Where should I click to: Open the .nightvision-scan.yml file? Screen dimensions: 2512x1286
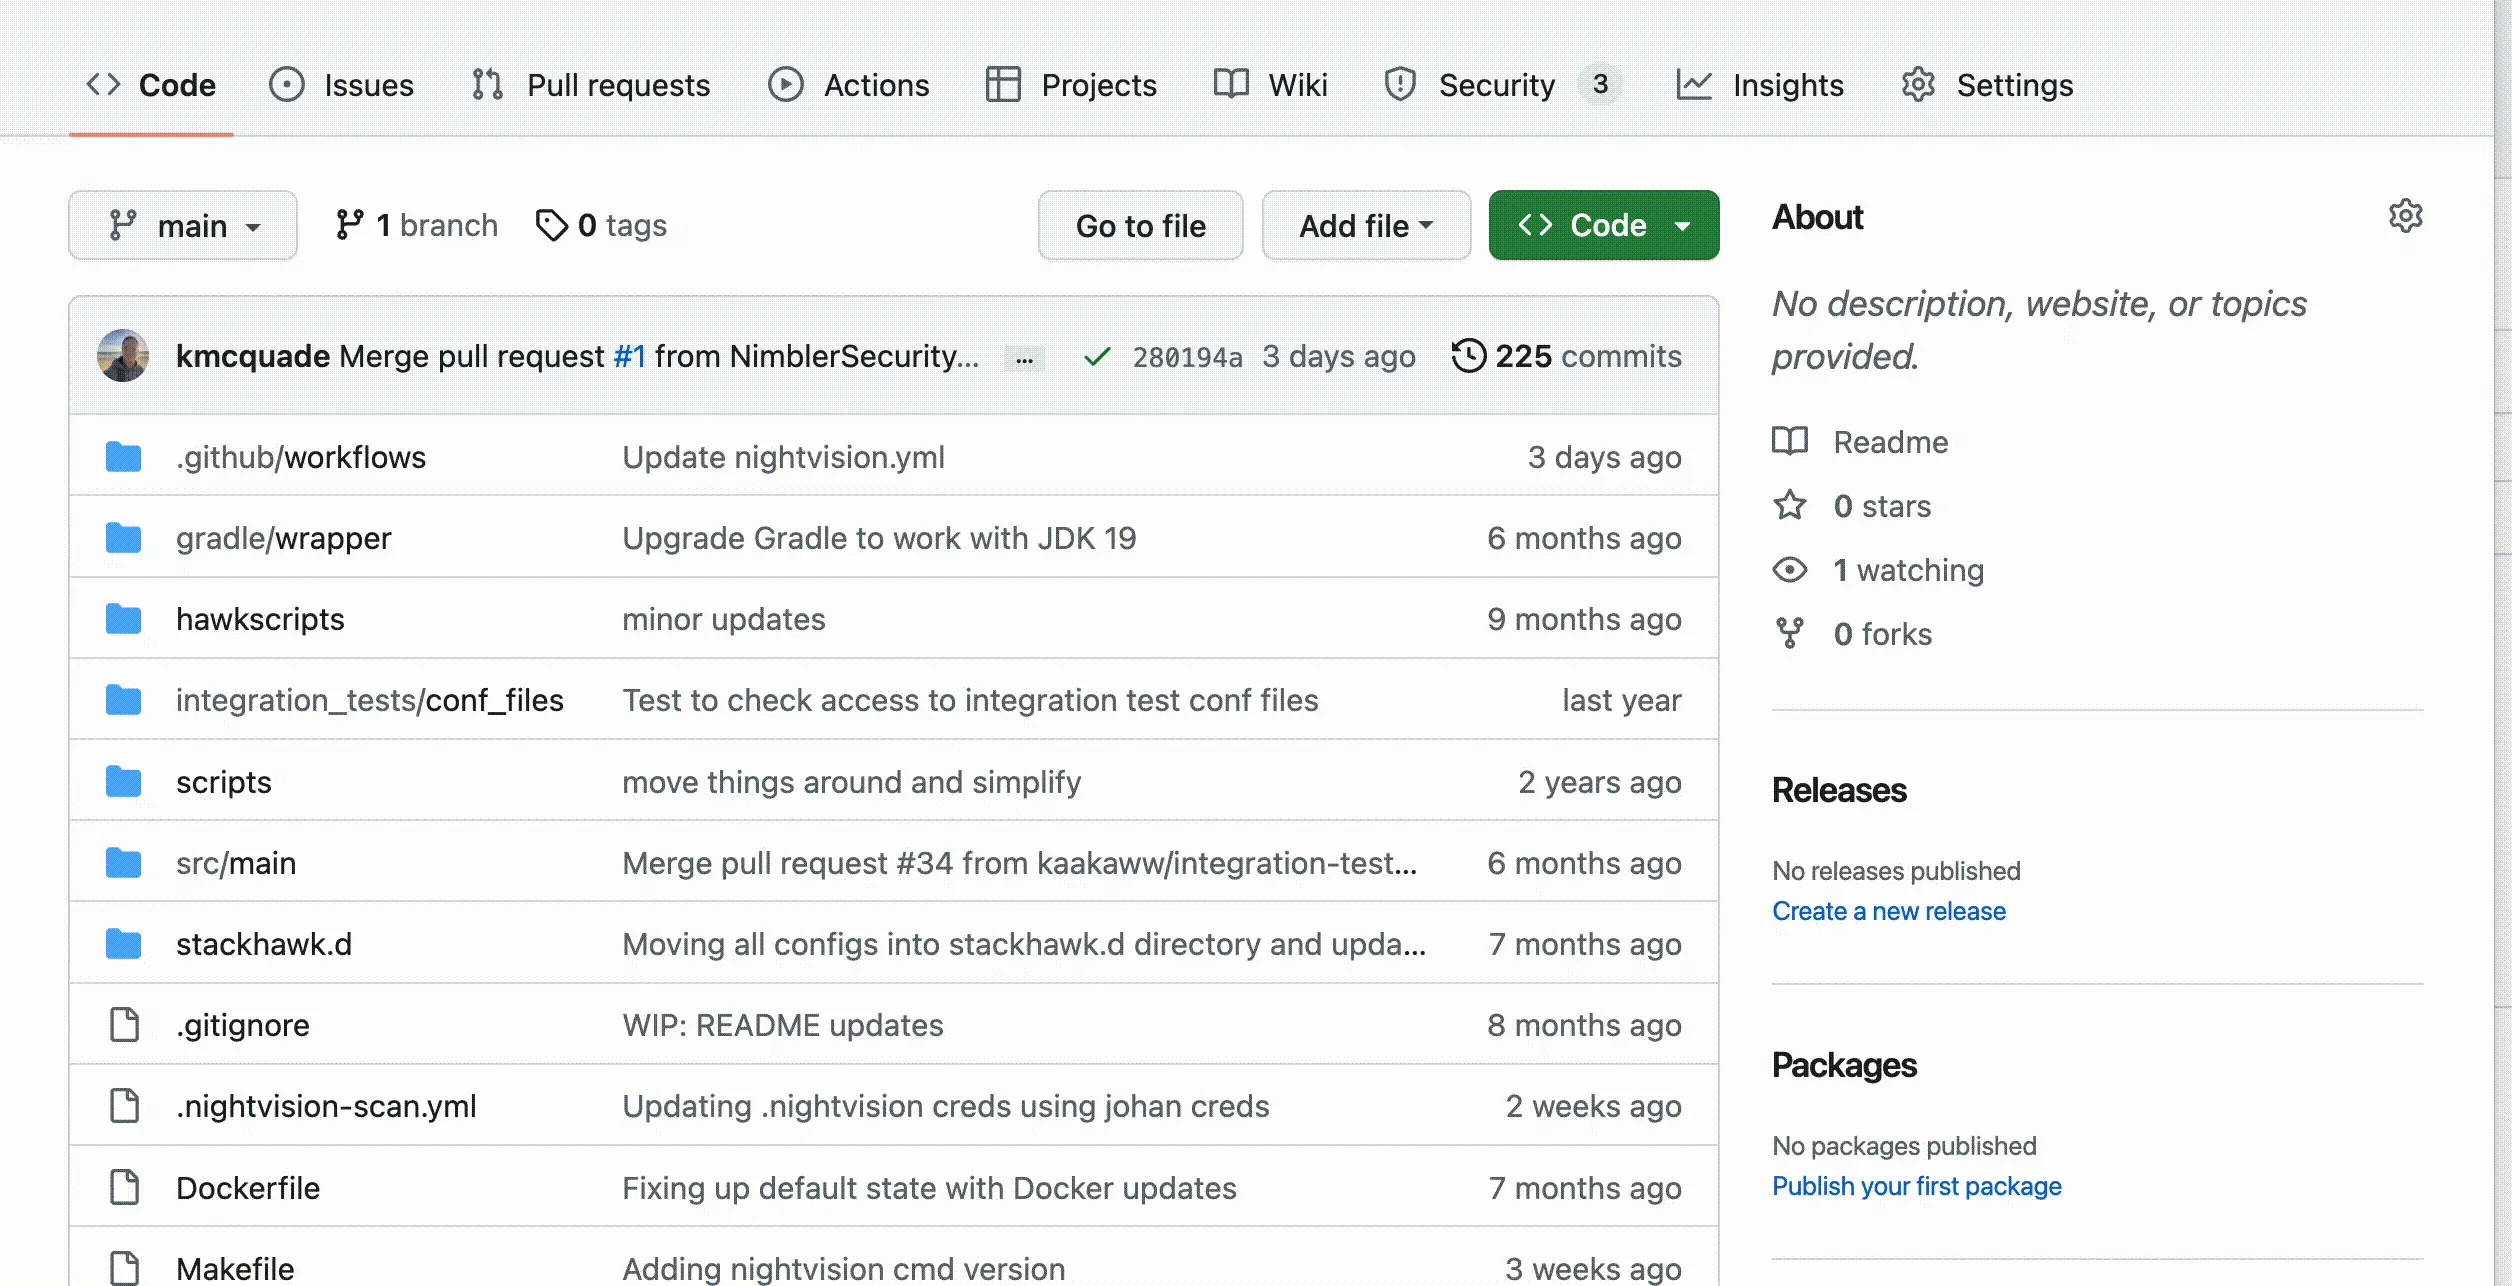[326, 1106]
